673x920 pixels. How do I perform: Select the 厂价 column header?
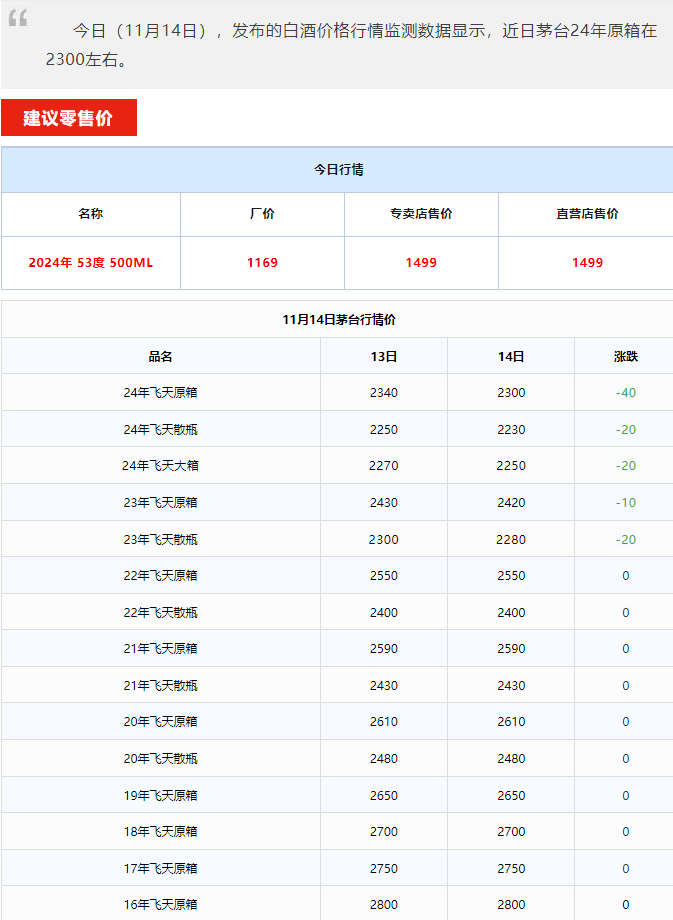coord(262,214)
